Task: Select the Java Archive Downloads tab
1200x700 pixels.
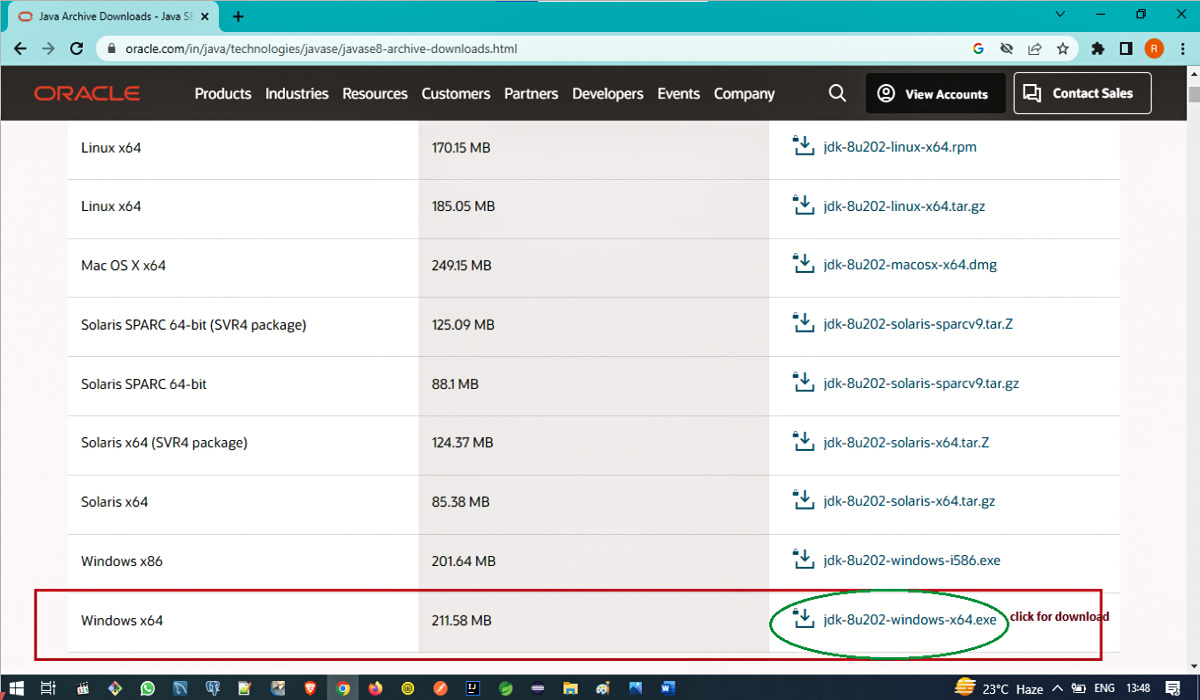Action: 110,16
